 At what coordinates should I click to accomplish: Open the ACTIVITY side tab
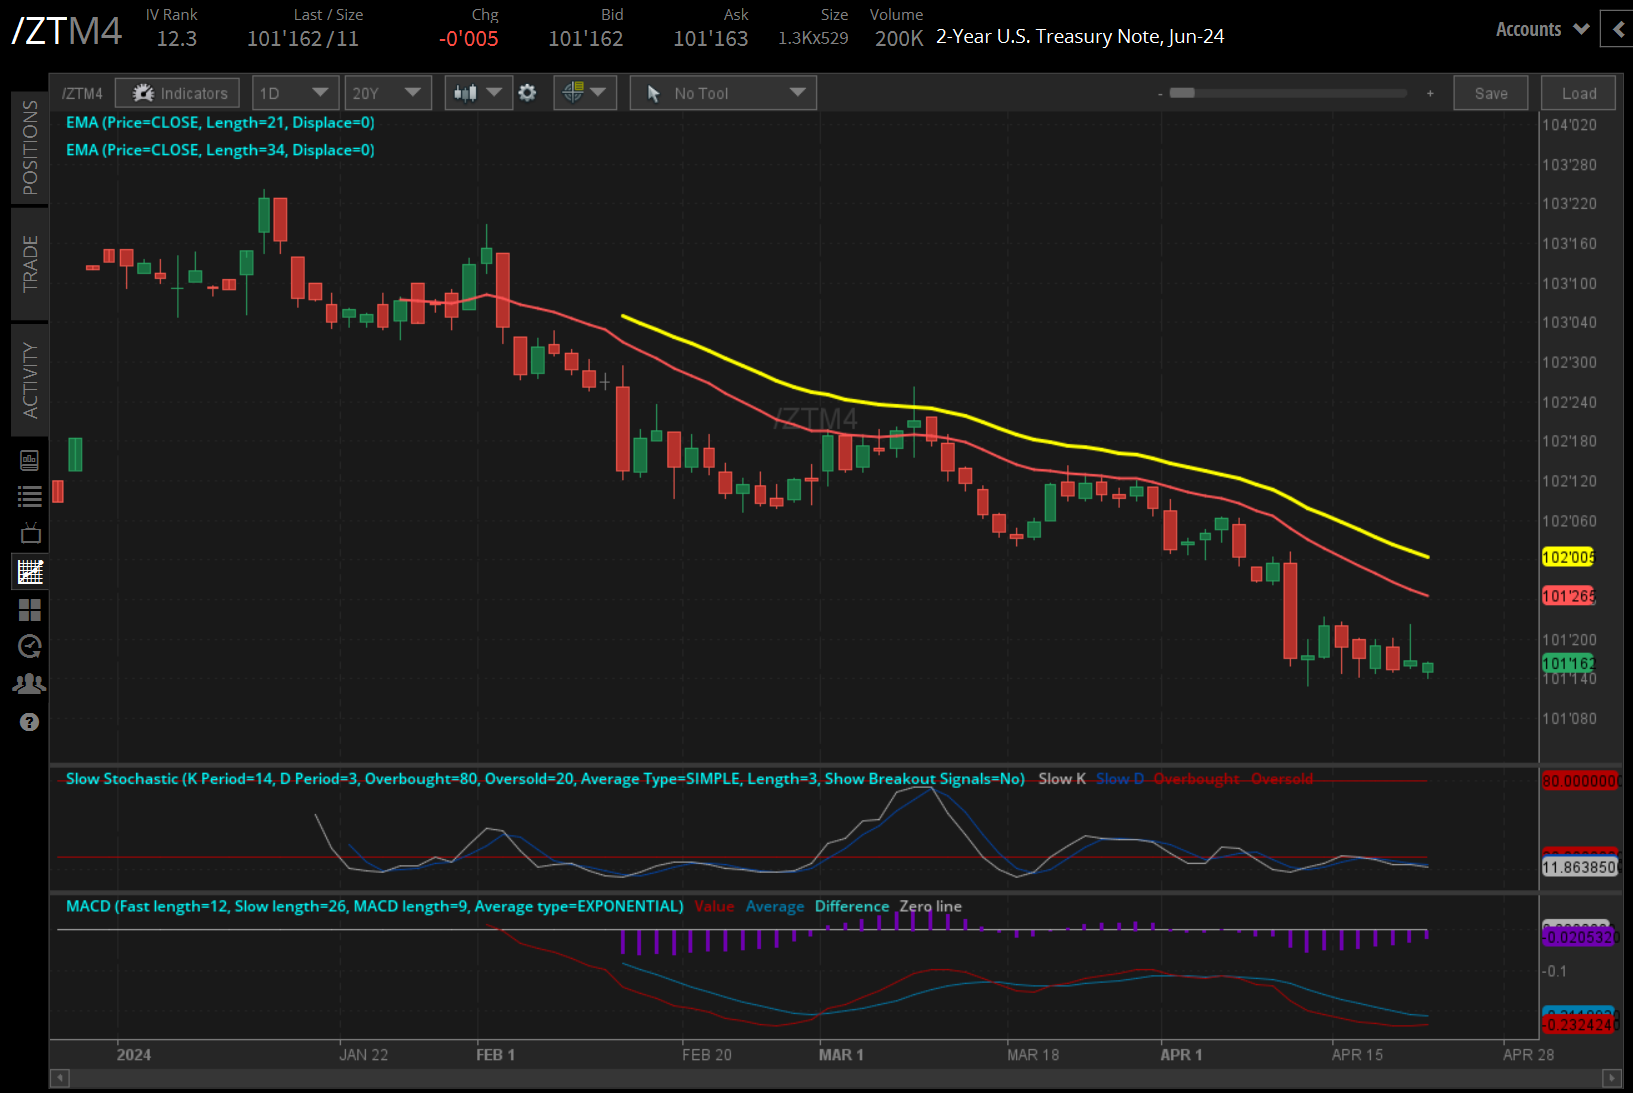pos(30,380)
